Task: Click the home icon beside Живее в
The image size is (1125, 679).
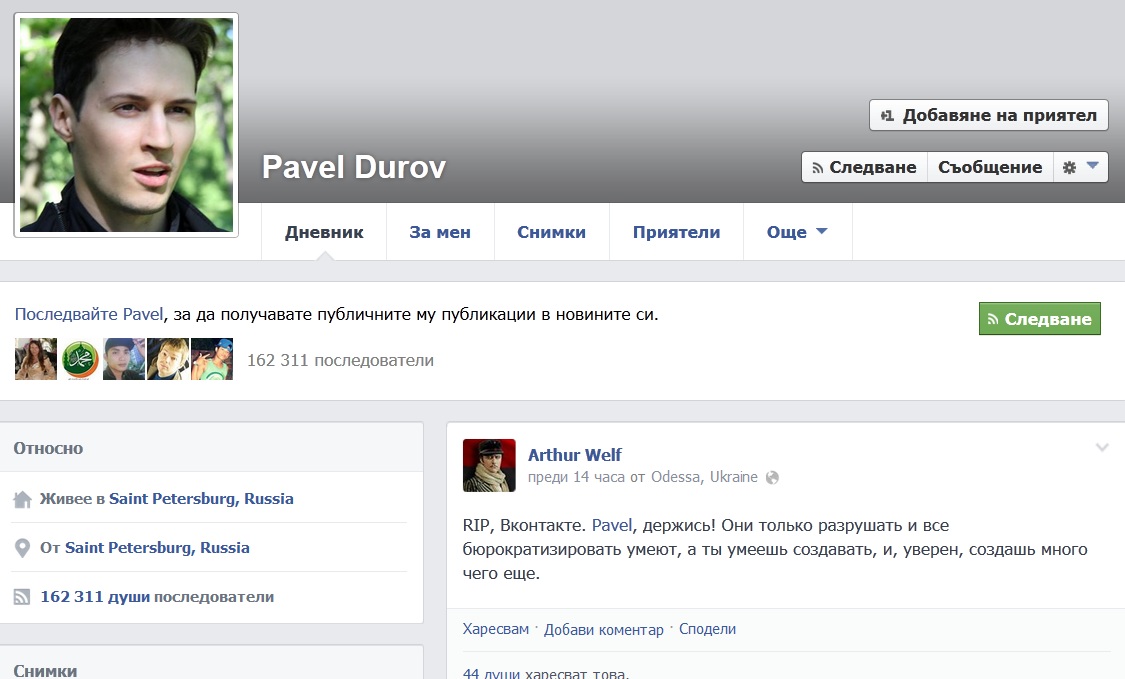Action: point(22,499)
